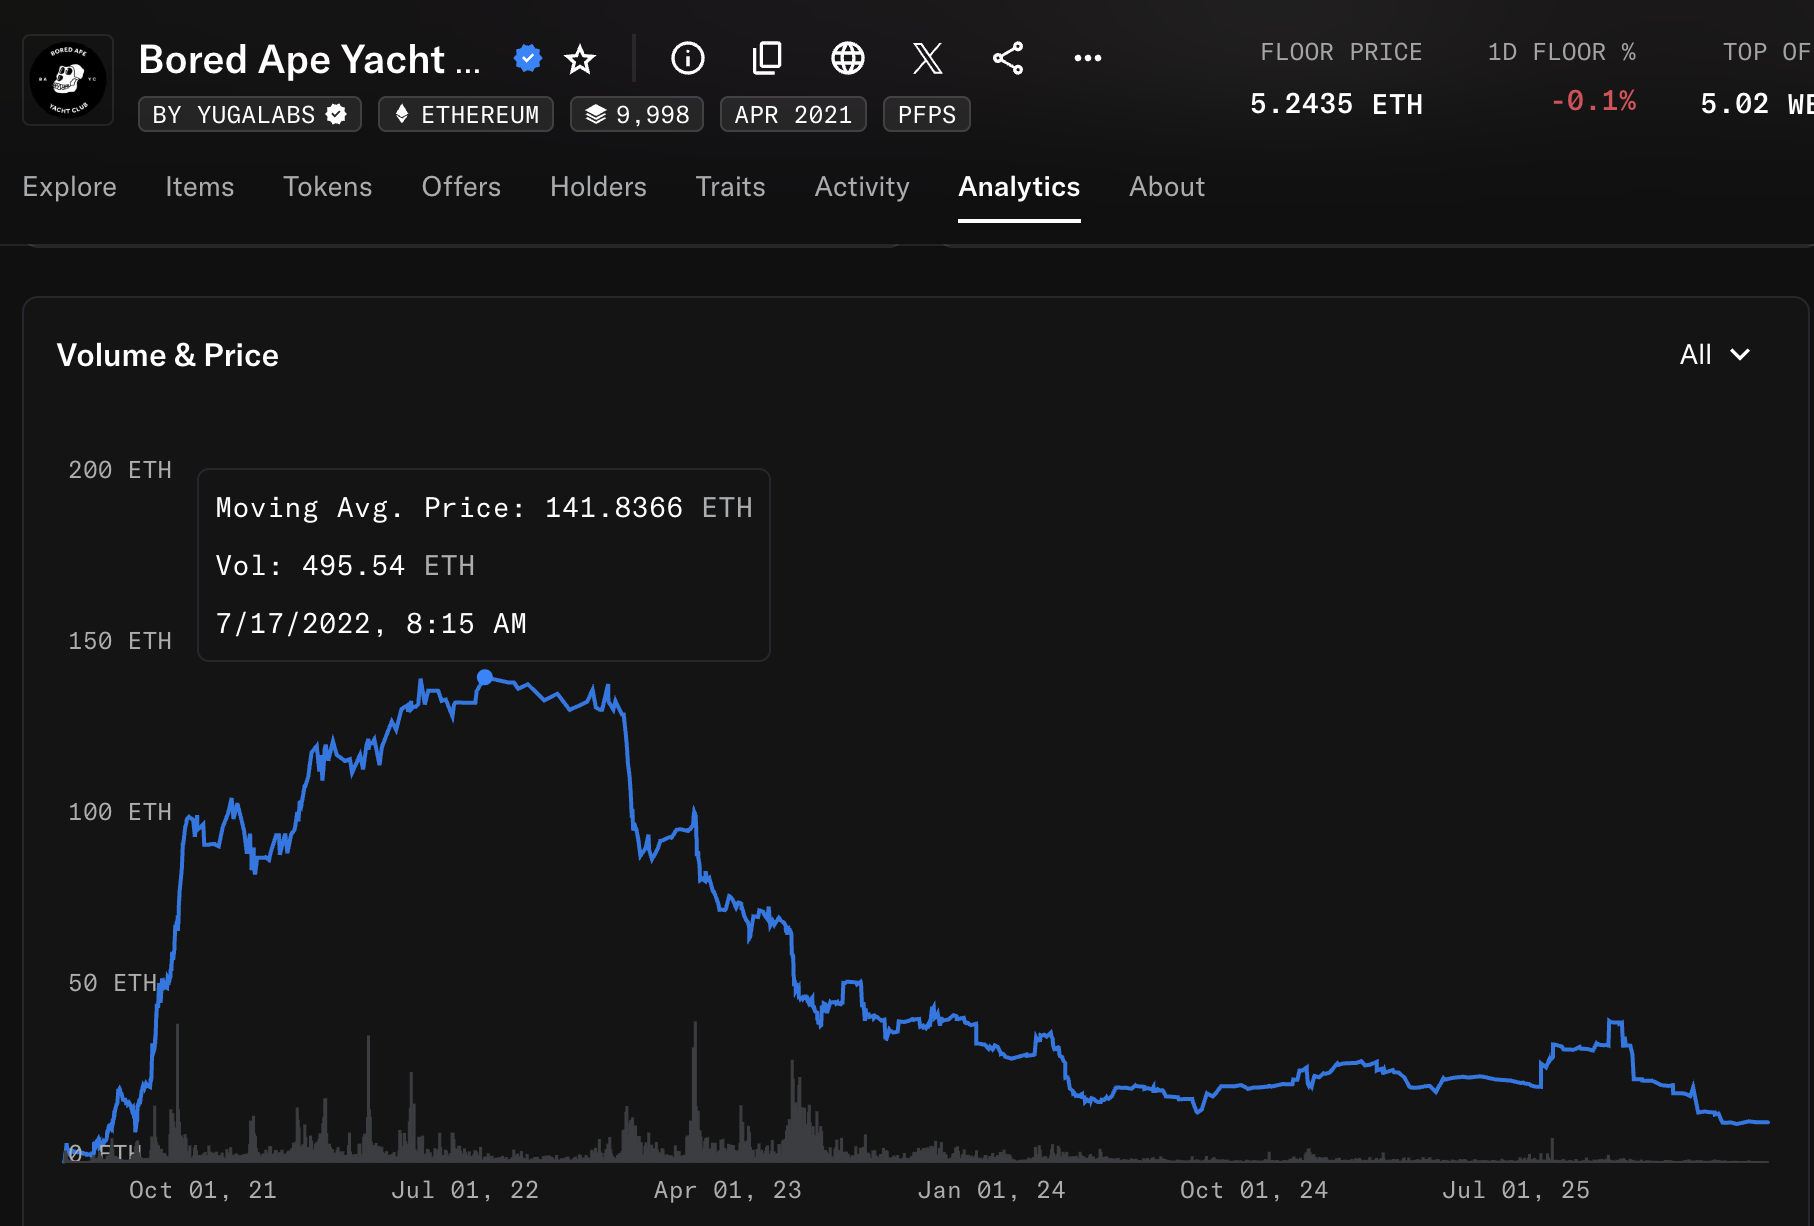The image size is (1814, 1226).
Task: Open more options ellipsis menu
Action: 1088,58
